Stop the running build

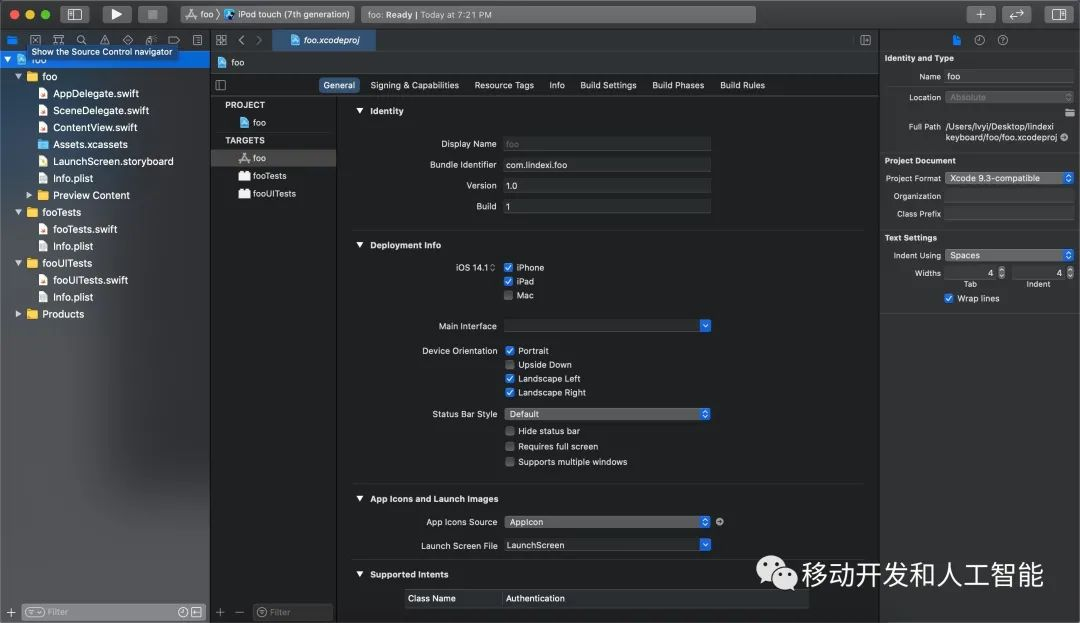coord(152,14)
